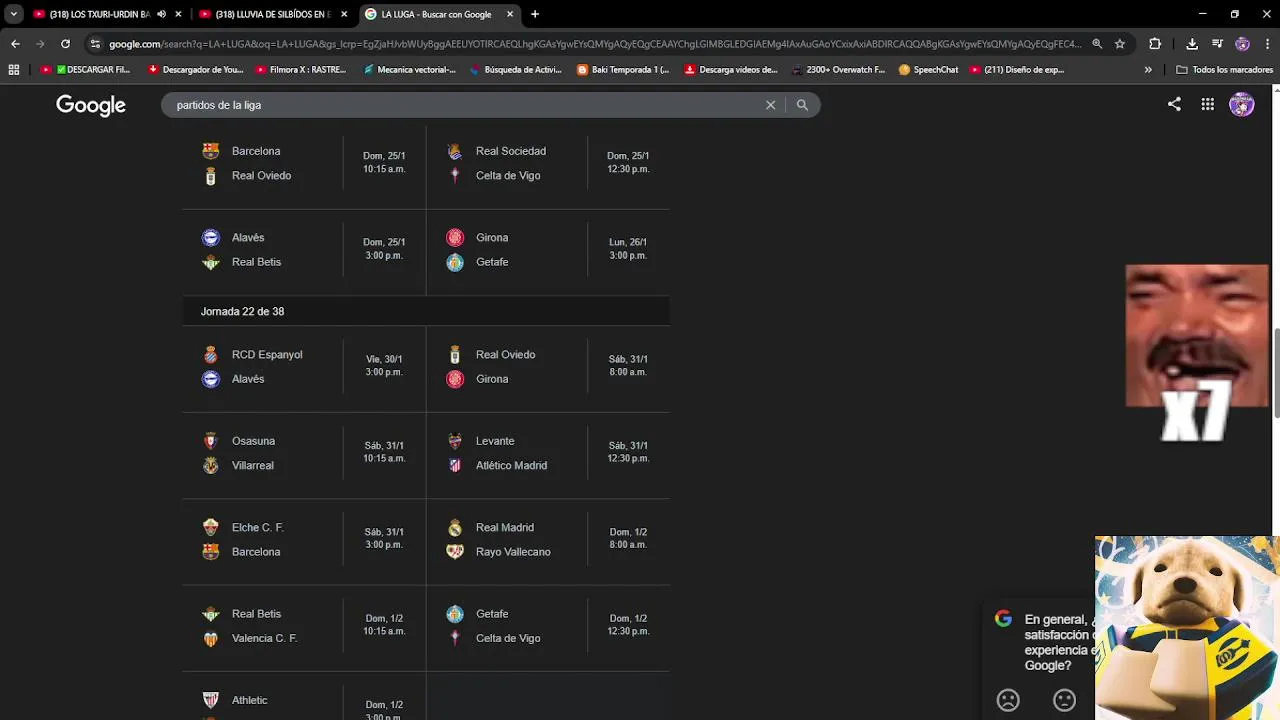Open the bookmarks bar apps grid icon
This screenshot has height=720, width=1280.
coord(13,70)
